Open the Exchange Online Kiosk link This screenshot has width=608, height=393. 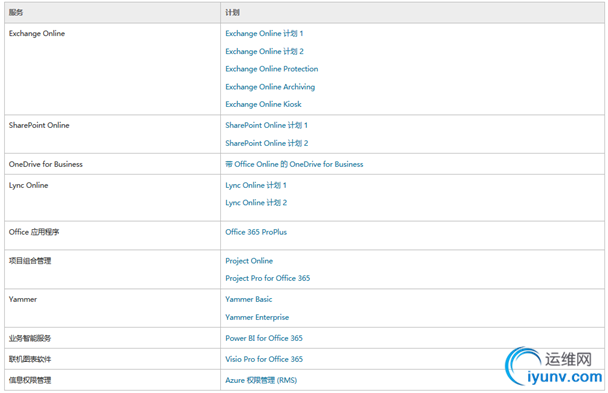263,104
